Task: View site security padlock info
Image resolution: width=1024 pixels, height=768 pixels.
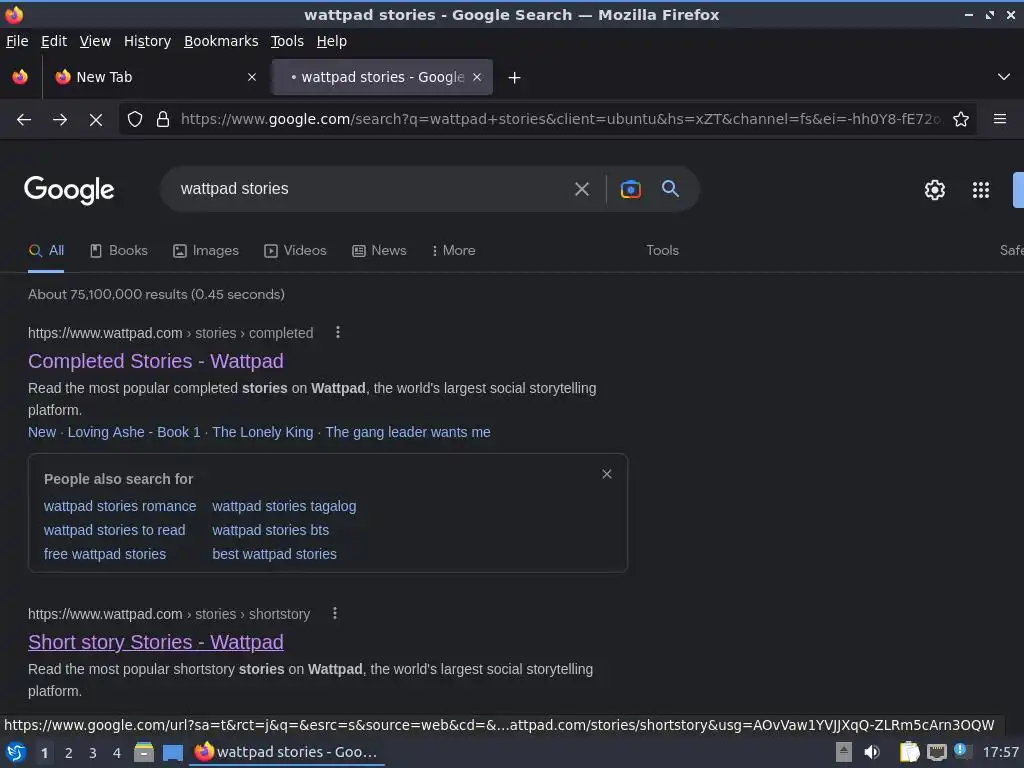Action: click(163, 120)
